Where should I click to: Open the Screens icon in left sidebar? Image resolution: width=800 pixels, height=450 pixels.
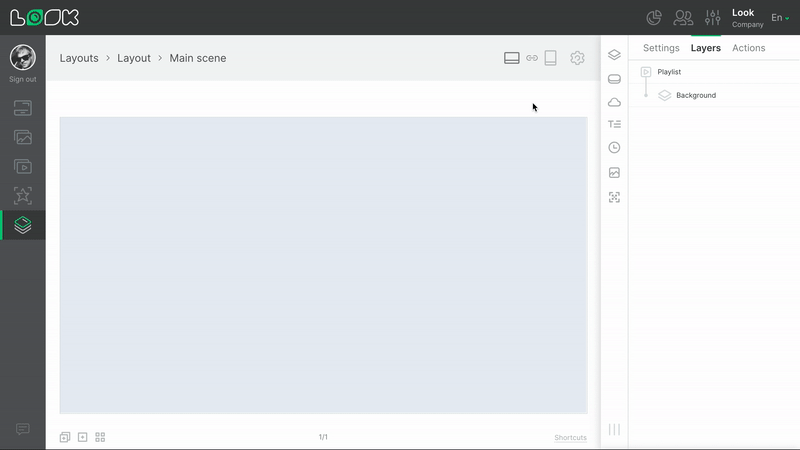(x=23, y=108)
